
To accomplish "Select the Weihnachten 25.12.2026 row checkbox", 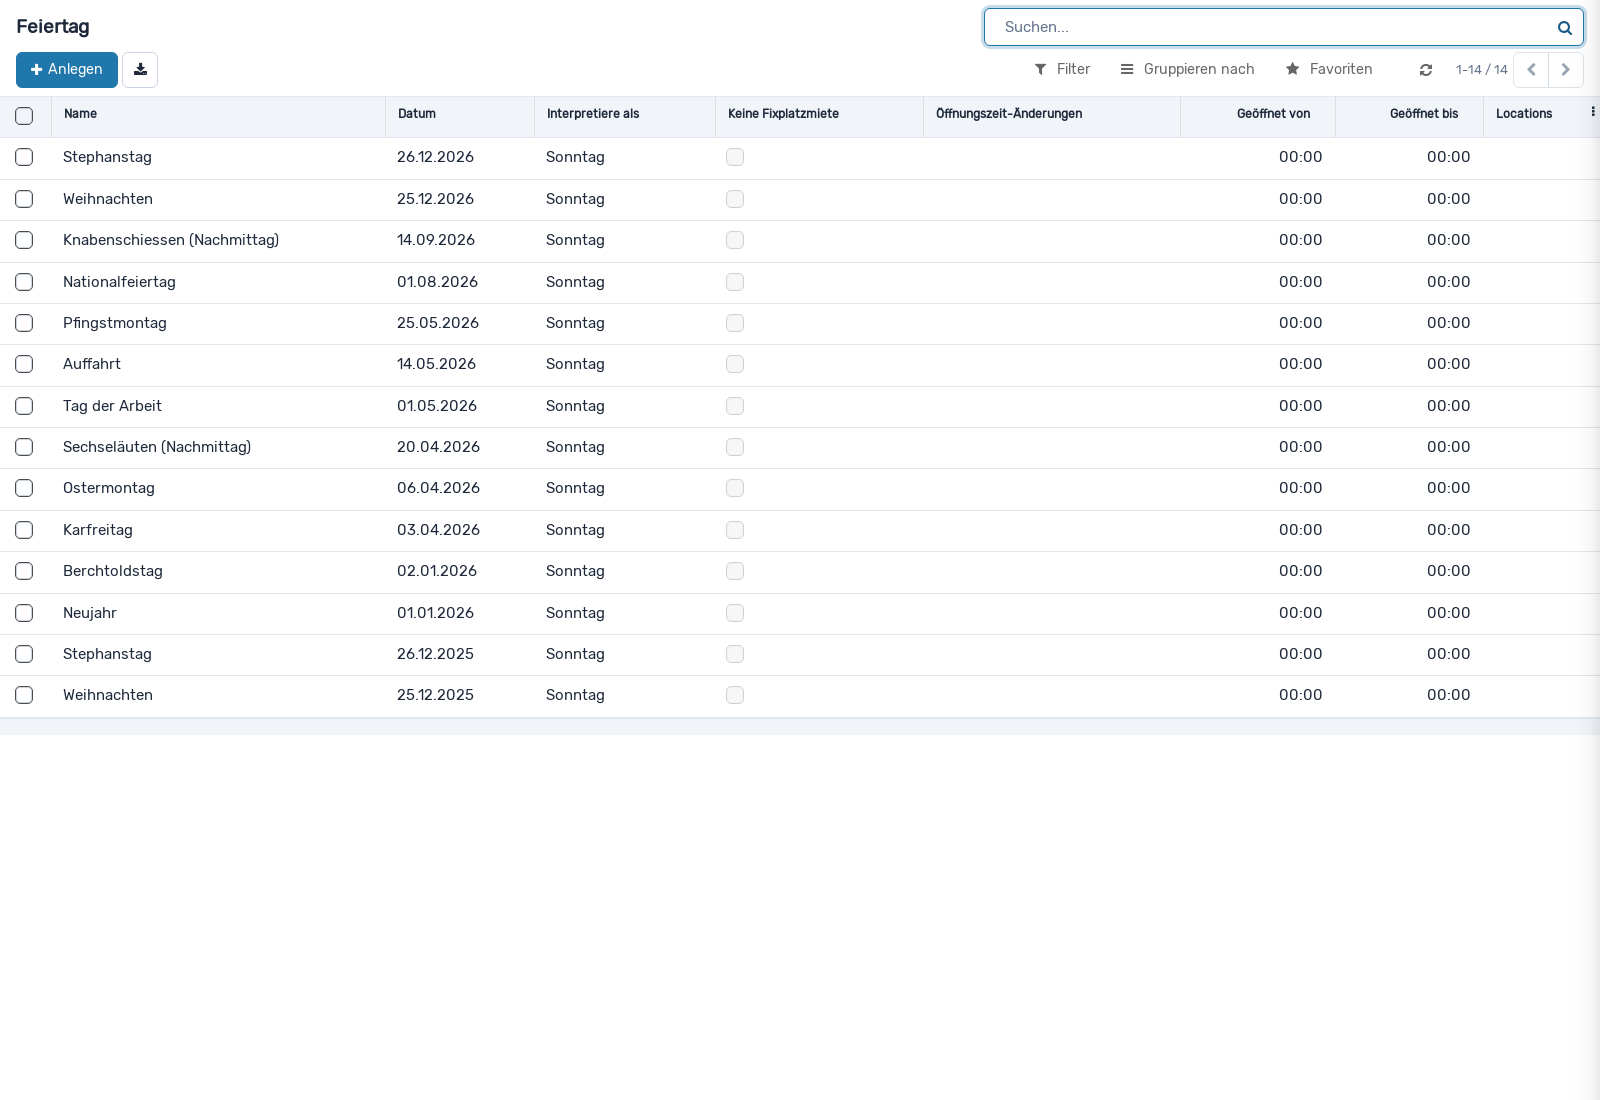I will [24, 199].
